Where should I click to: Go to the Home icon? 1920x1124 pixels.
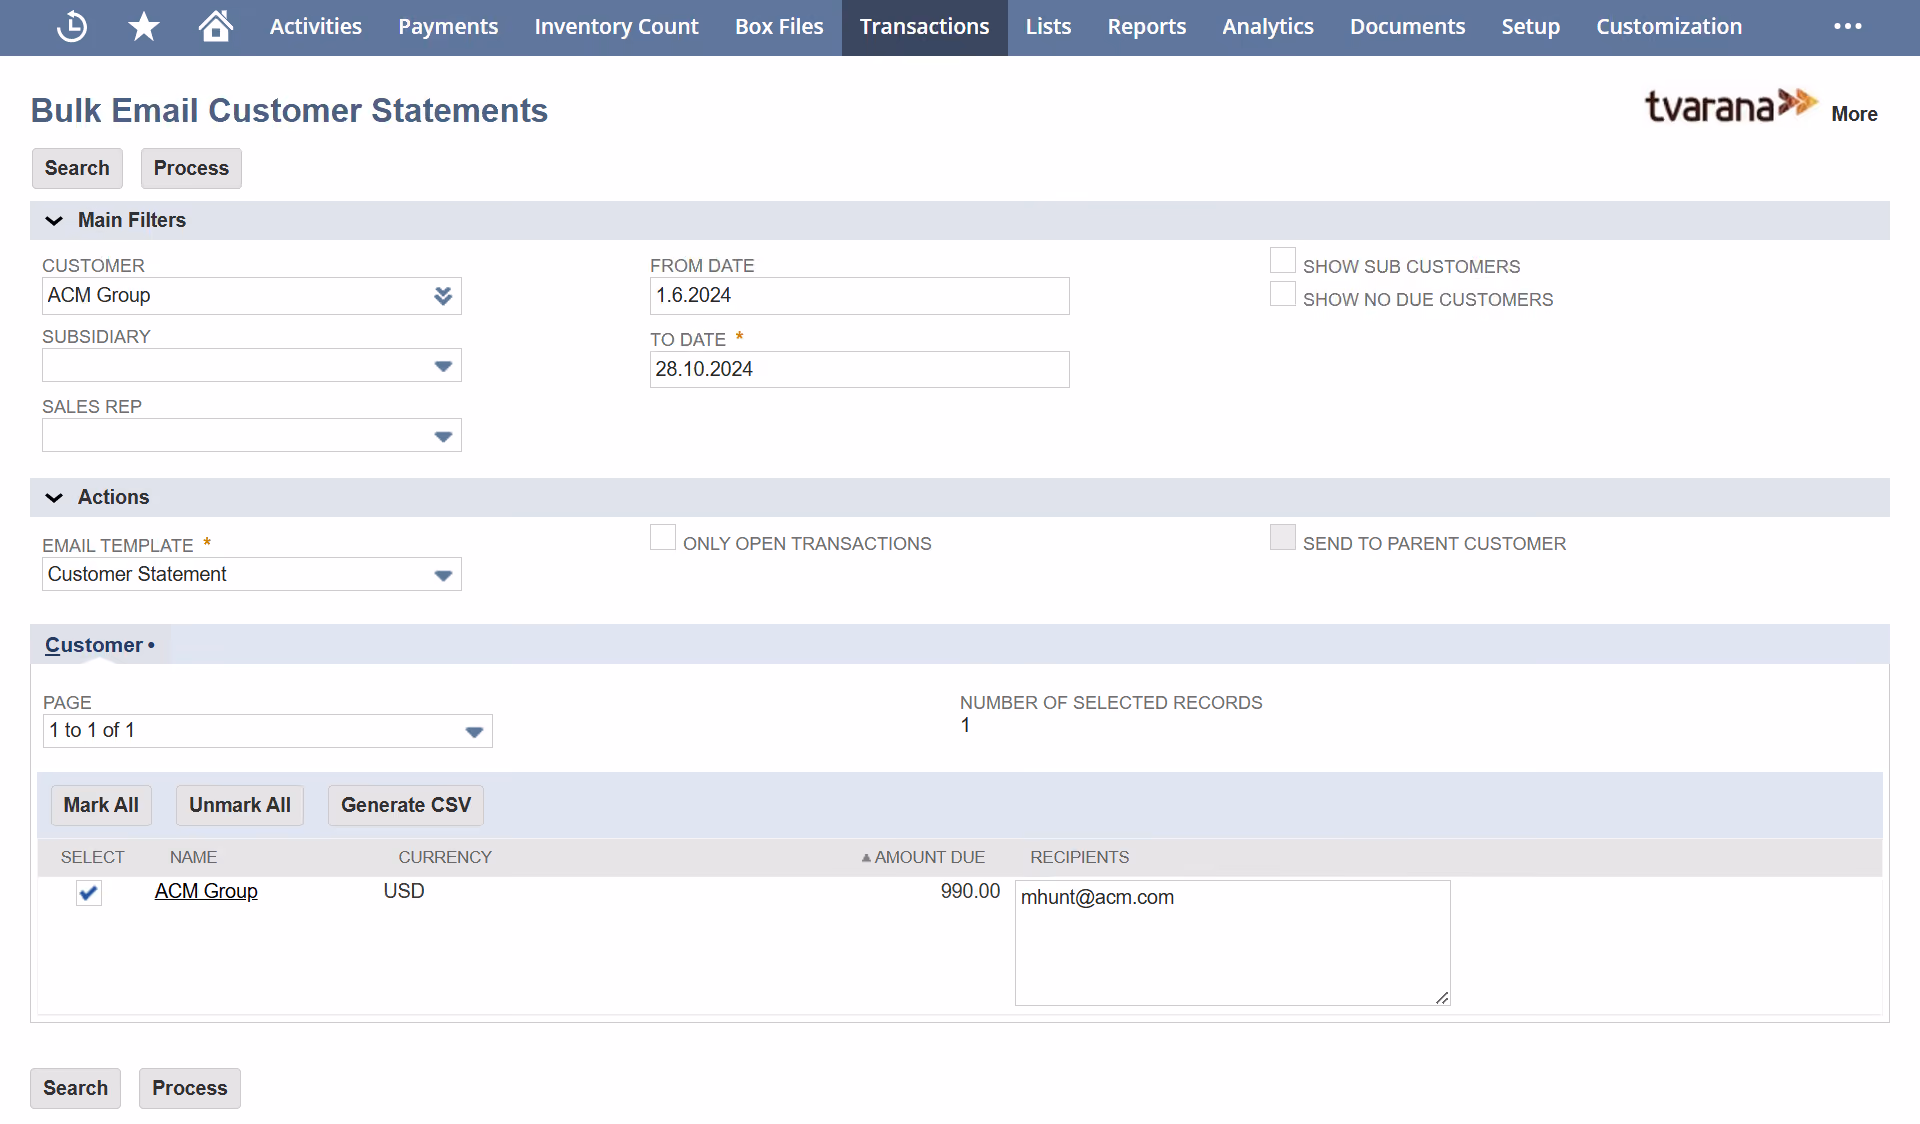tap(215, 27)
